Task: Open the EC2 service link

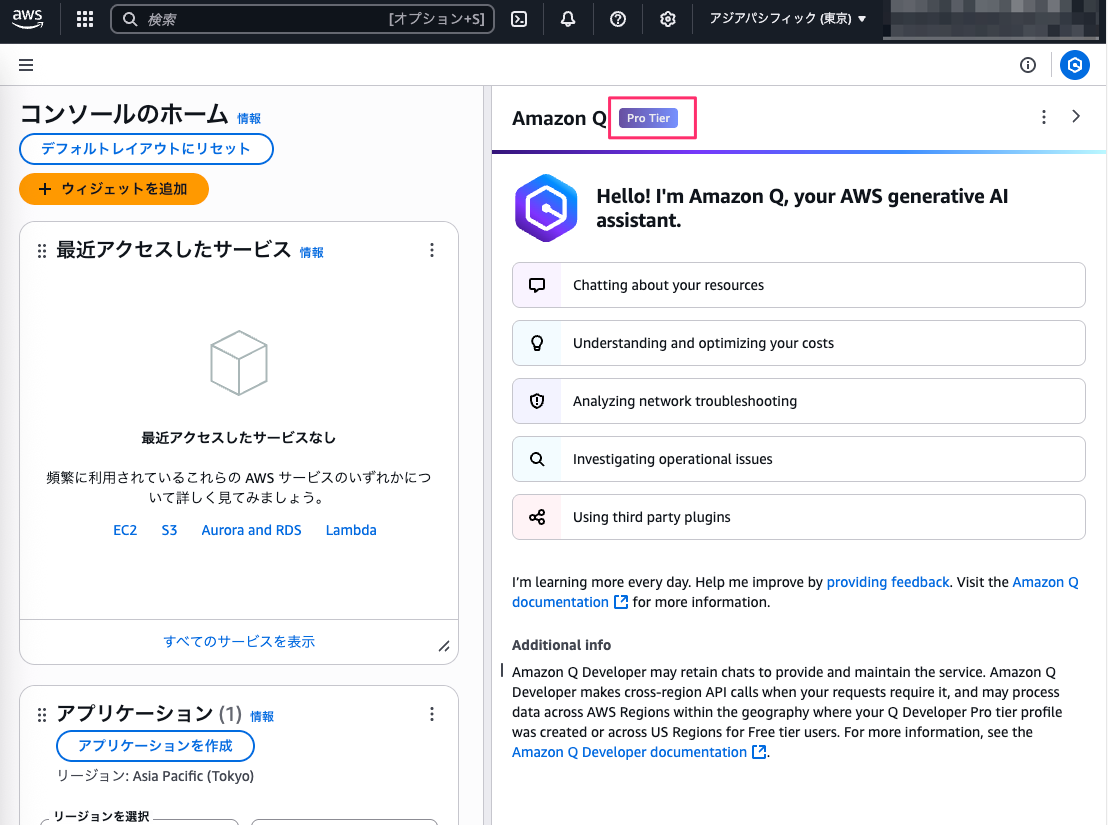Action: point(125,530)
